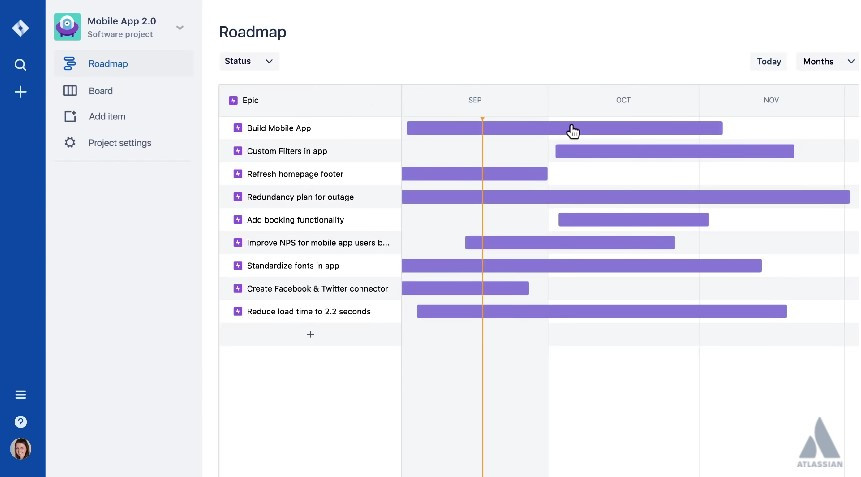This screenshot has width=861, height=477.
Task: Open search from the sidebar magnifier icon
Action: pos(20,65)
